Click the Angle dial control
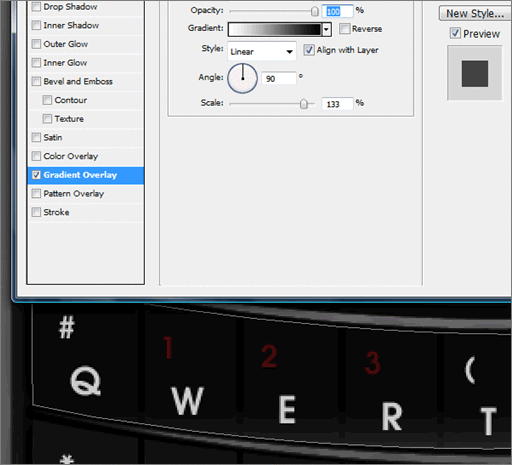 tap(242, 78)
